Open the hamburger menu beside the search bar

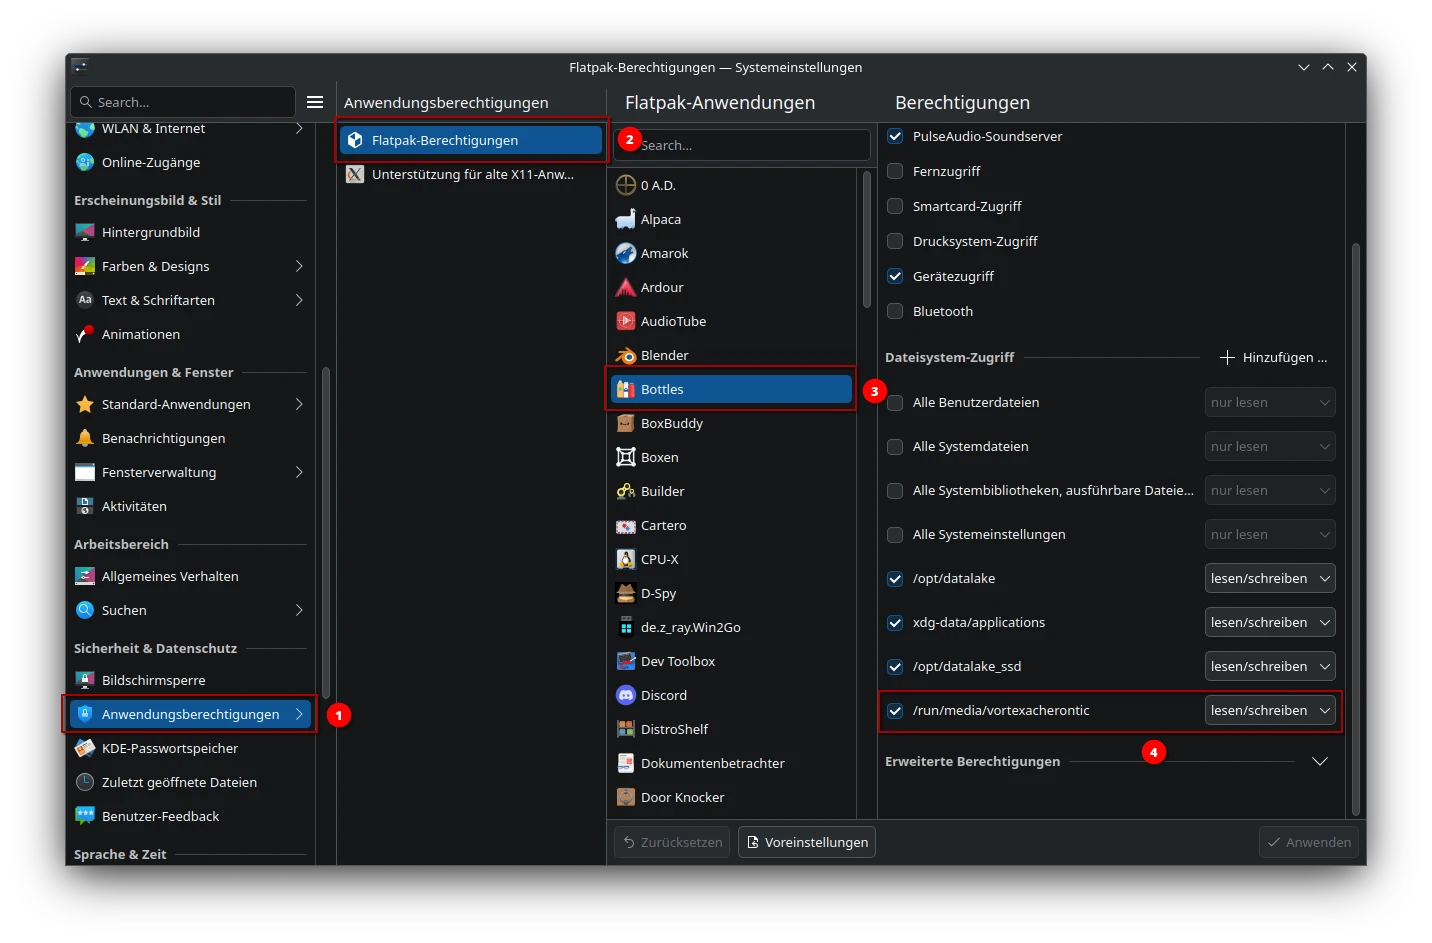point(315,101)
